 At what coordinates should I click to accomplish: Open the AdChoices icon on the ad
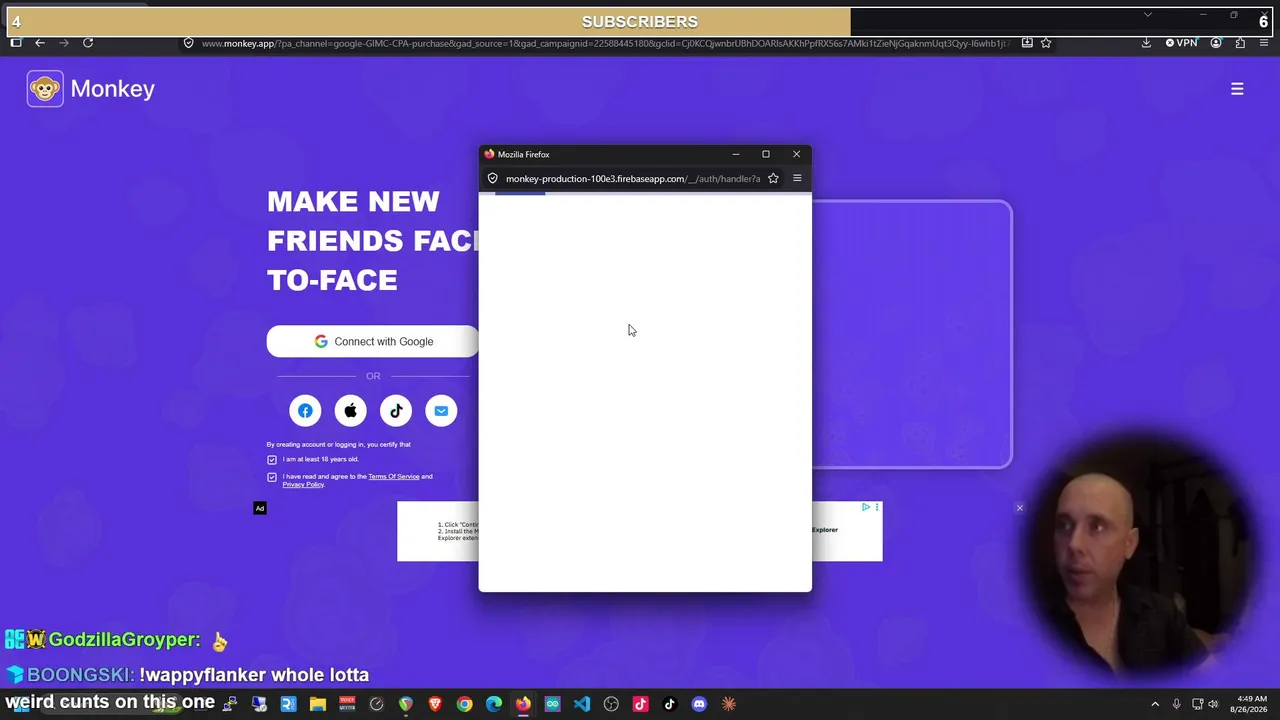pyautogui.click(x=866, y=507)
